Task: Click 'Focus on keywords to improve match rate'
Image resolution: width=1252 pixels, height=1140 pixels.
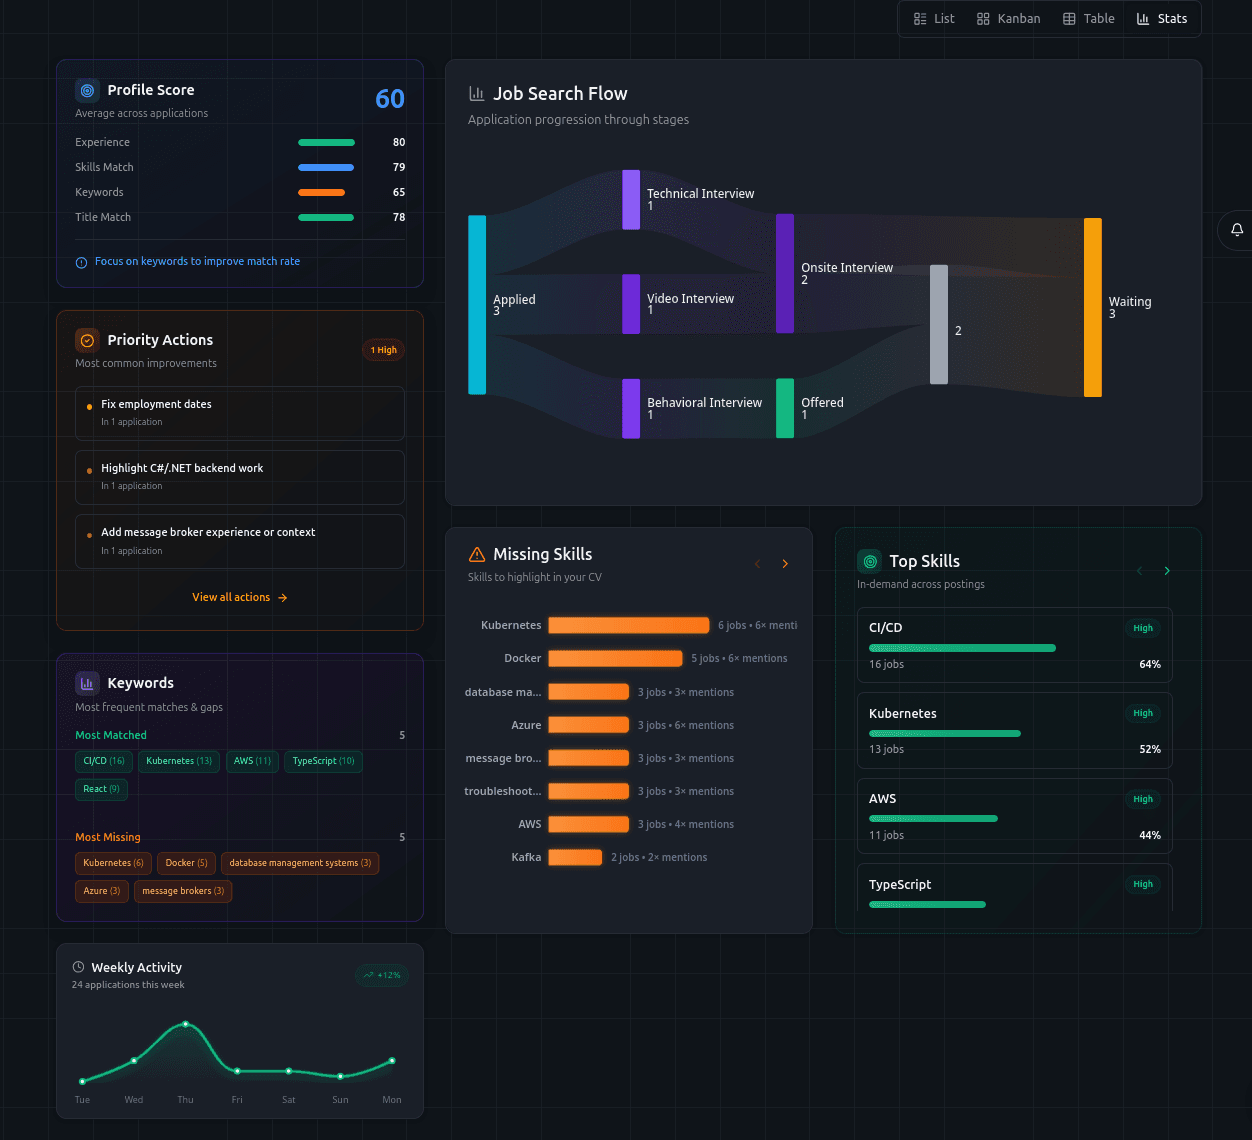Action: (197, 261)
